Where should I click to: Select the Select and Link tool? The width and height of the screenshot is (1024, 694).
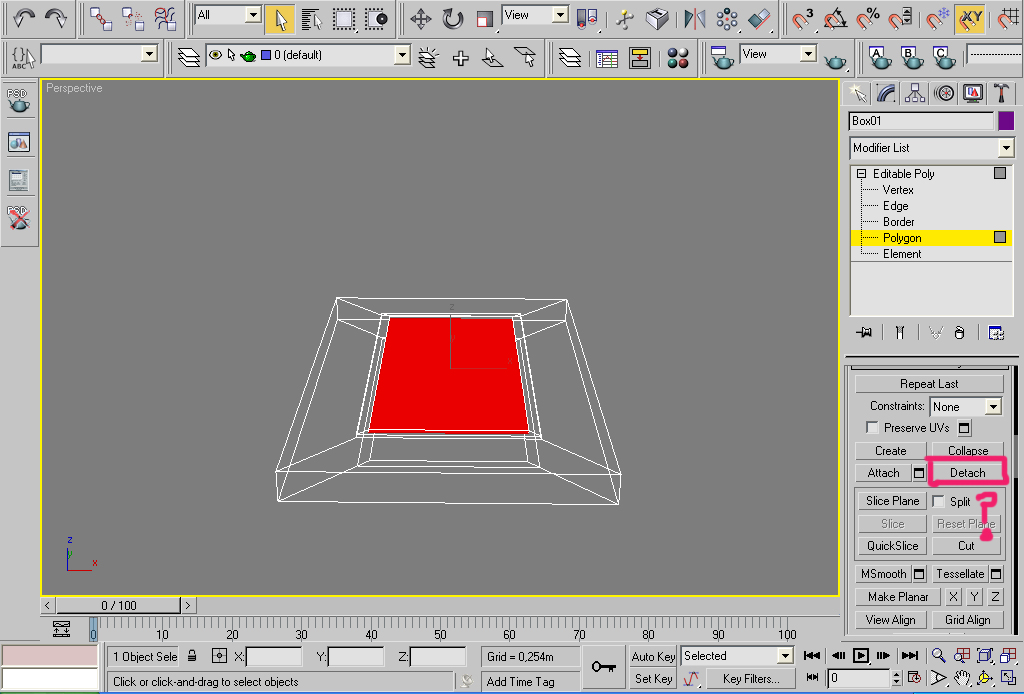tap(101, 18)
